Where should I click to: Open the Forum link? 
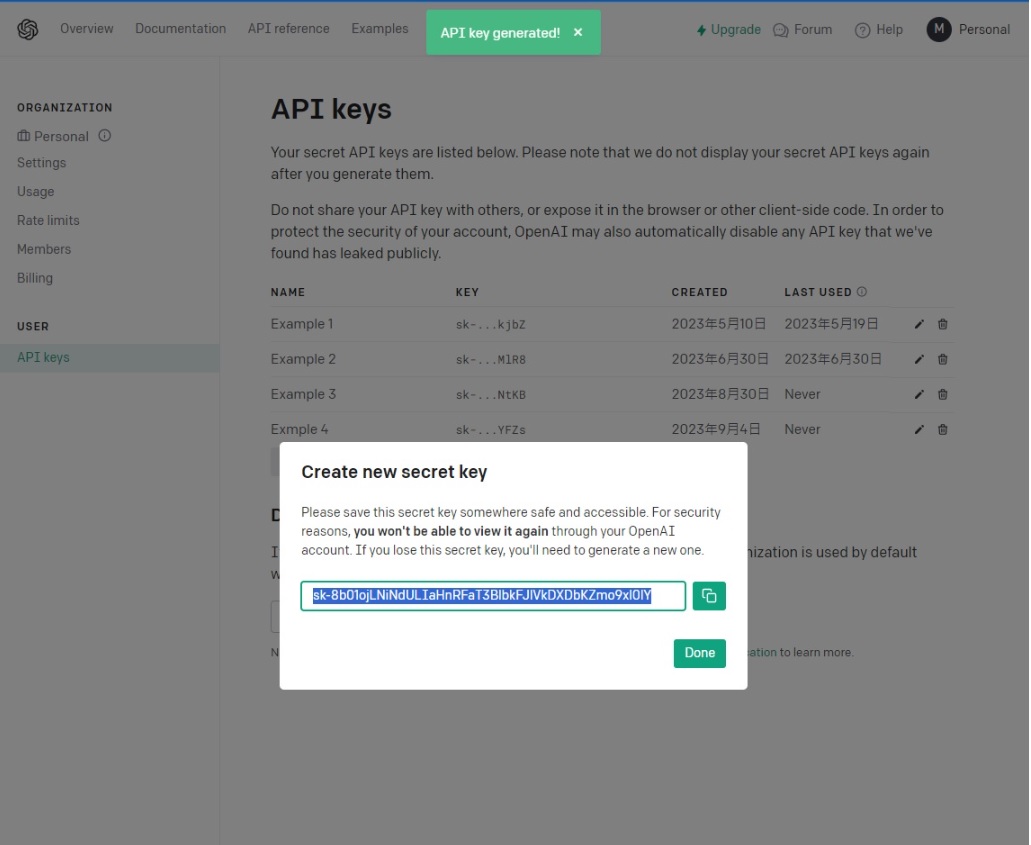coord(802,30)
